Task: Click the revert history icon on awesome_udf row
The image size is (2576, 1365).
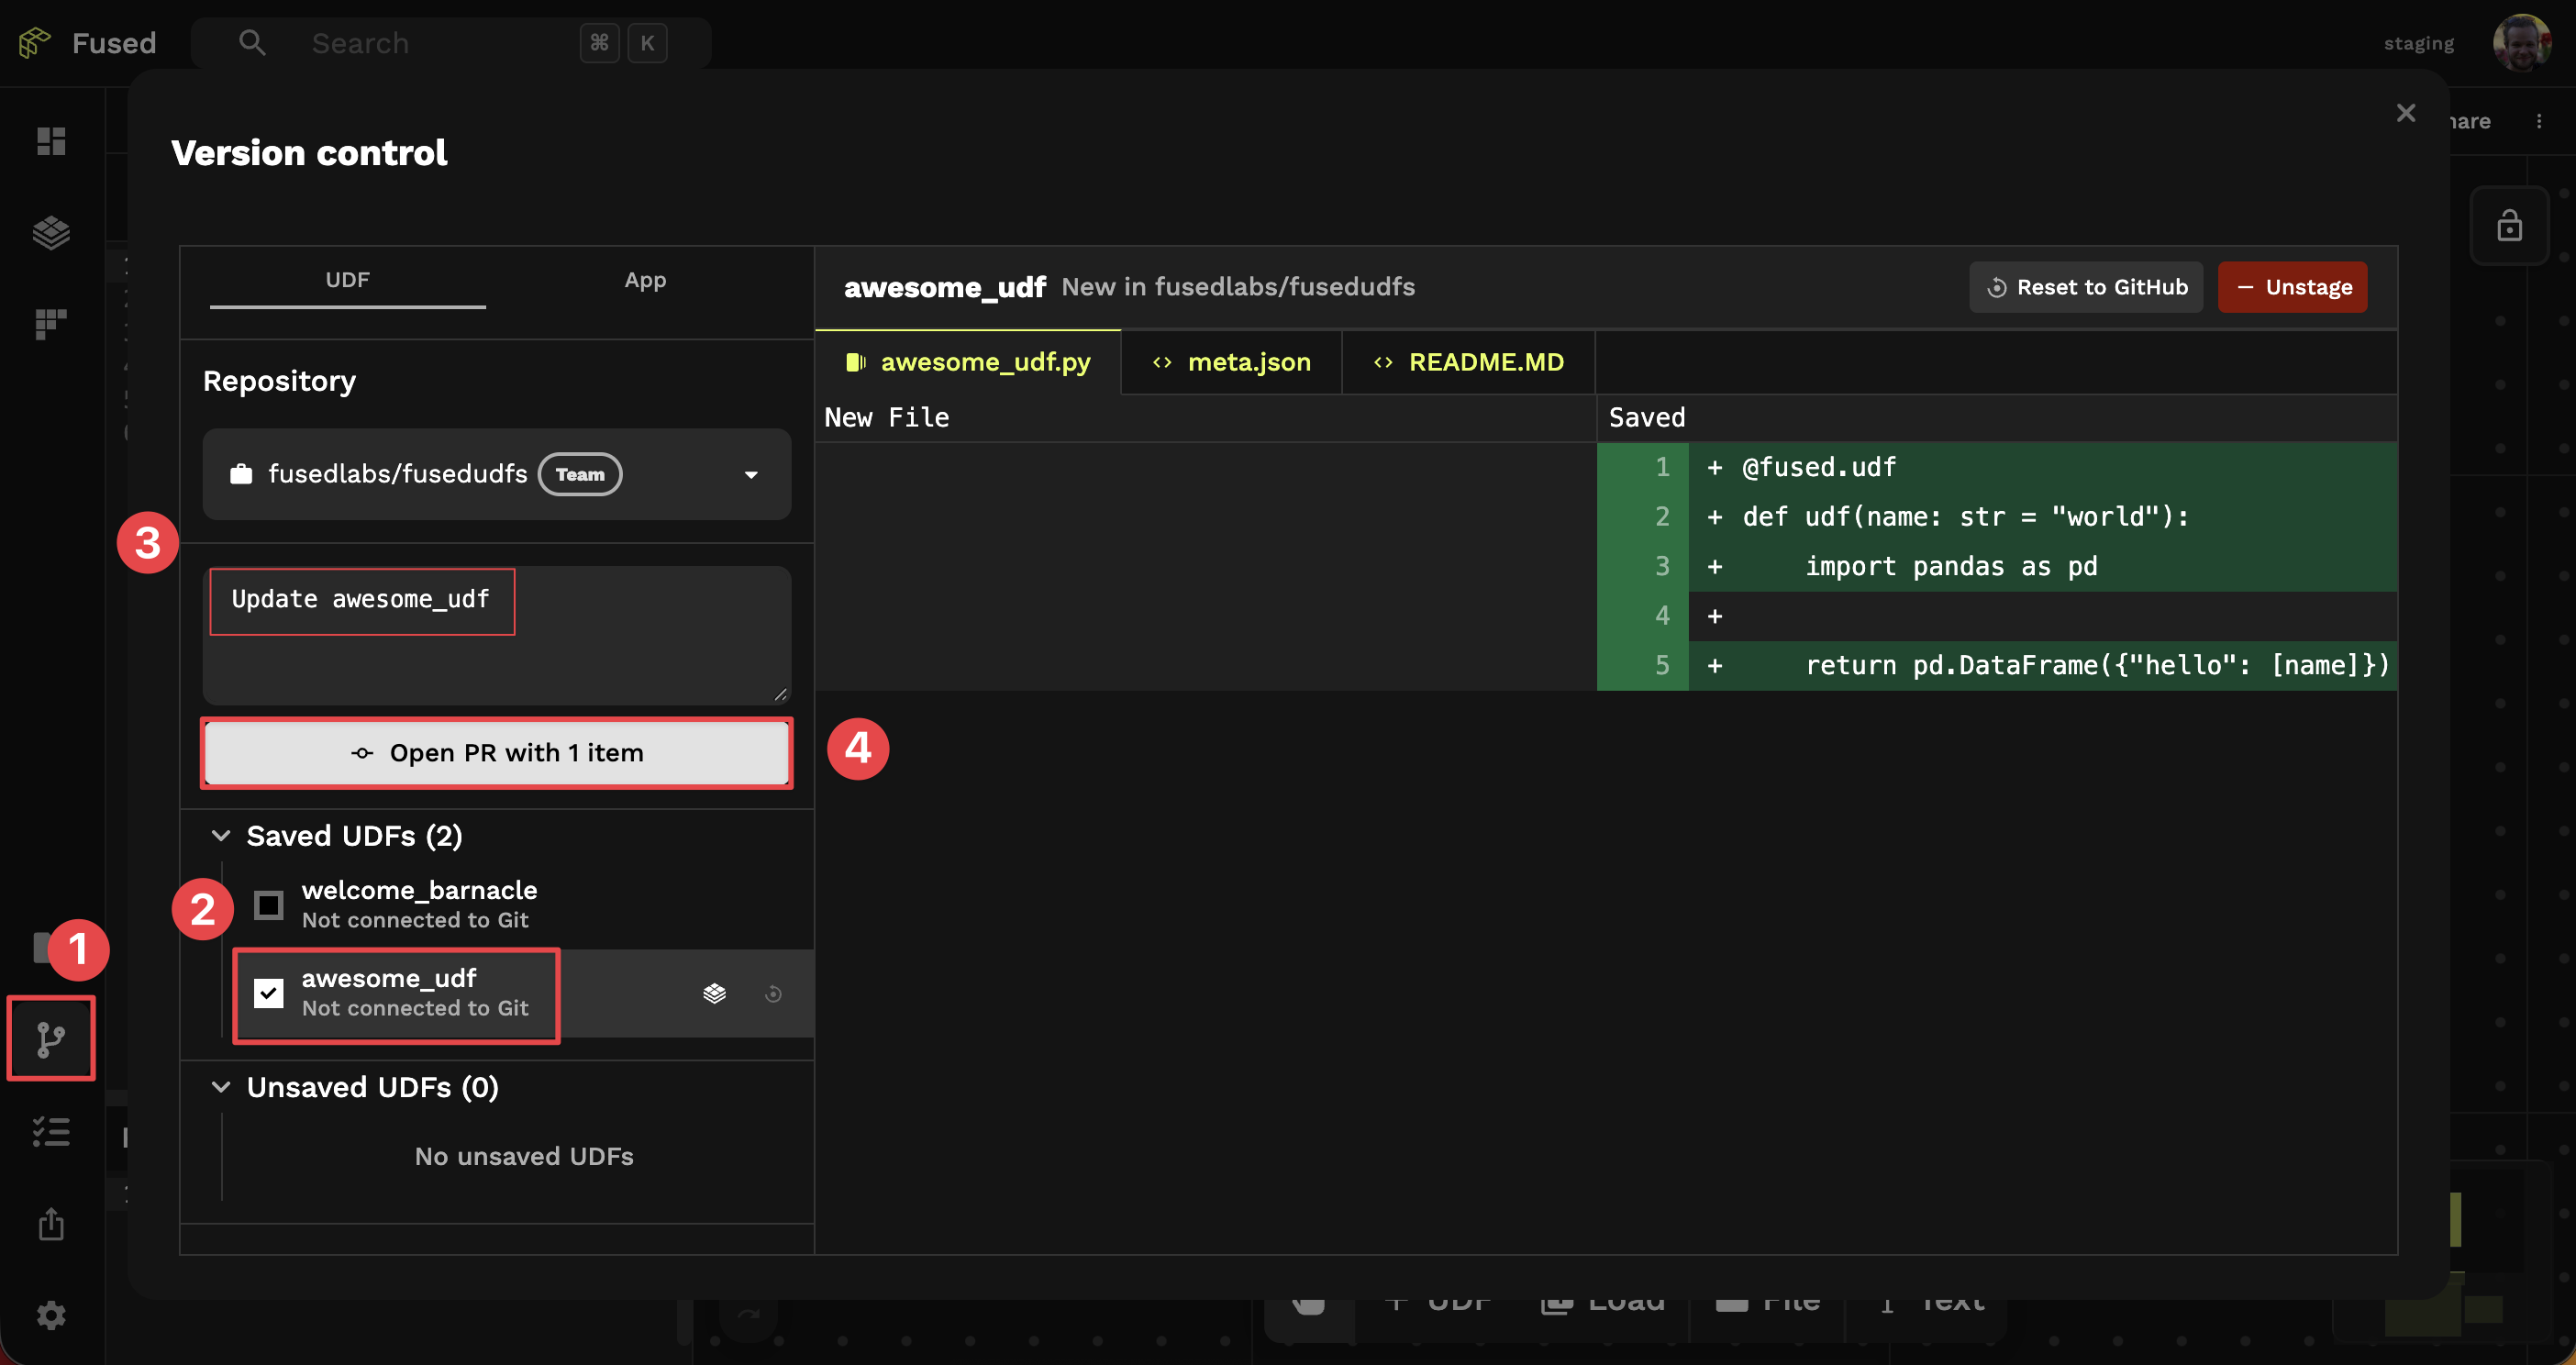Action: coord(773,993)
